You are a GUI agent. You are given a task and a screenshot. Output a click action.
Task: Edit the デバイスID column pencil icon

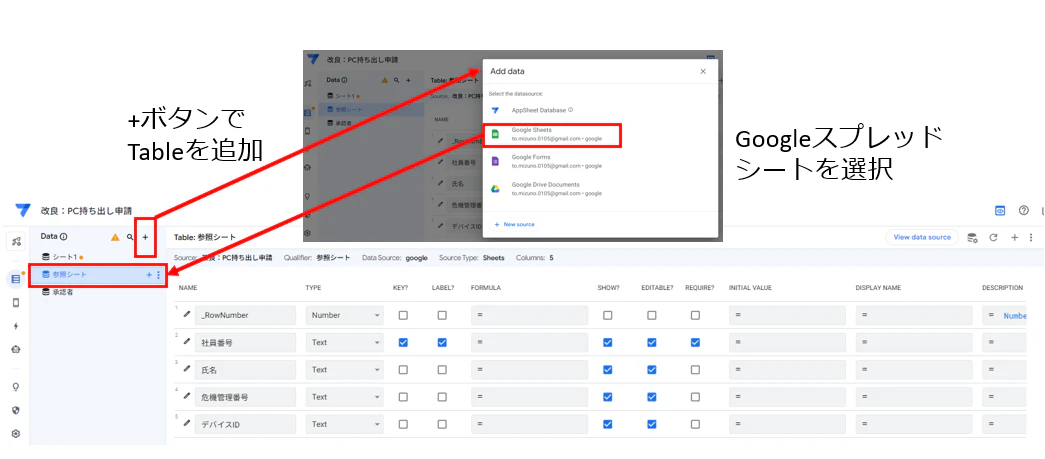pos(187,424)
